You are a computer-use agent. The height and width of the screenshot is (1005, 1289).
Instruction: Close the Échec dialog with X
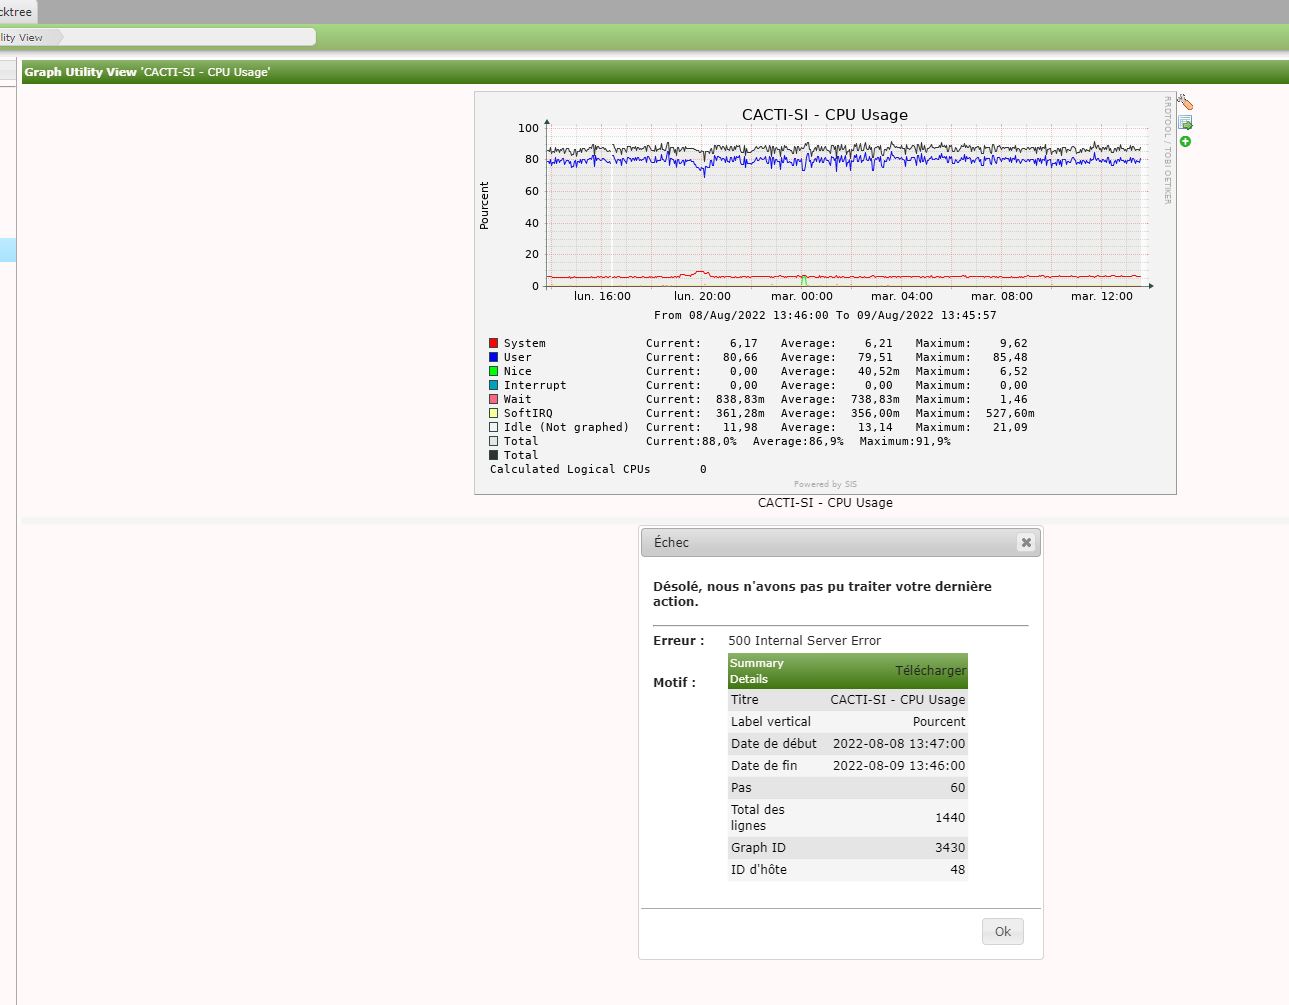click(1026, 542)
